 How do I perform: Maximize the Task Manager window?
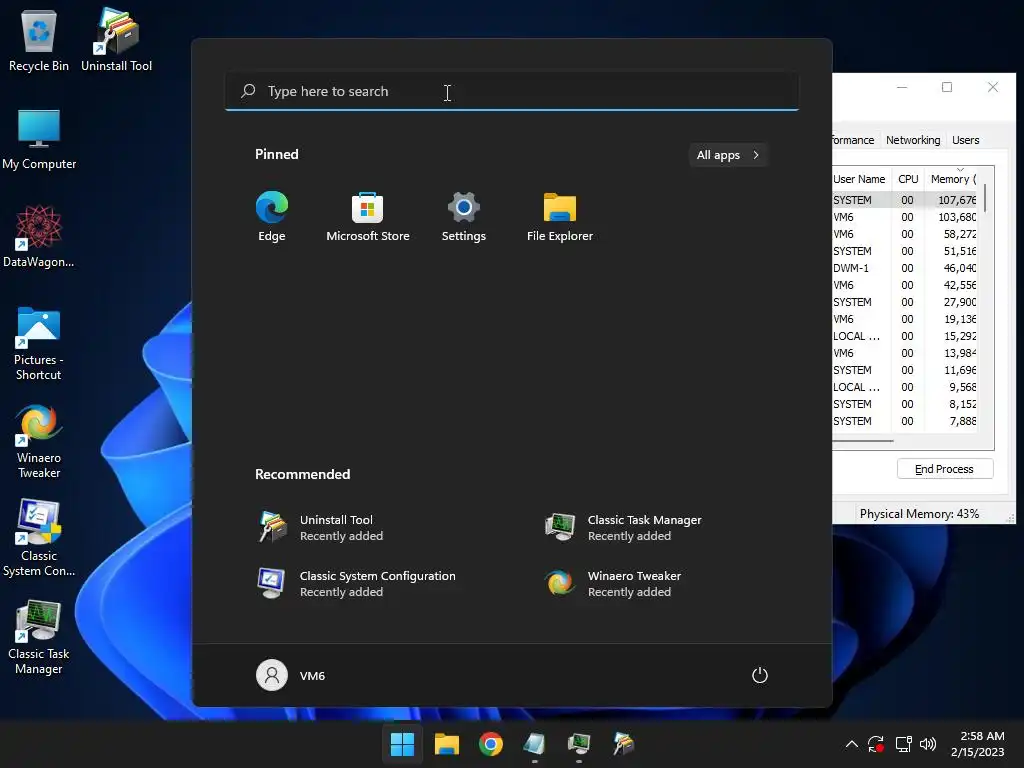coord(947,87)
